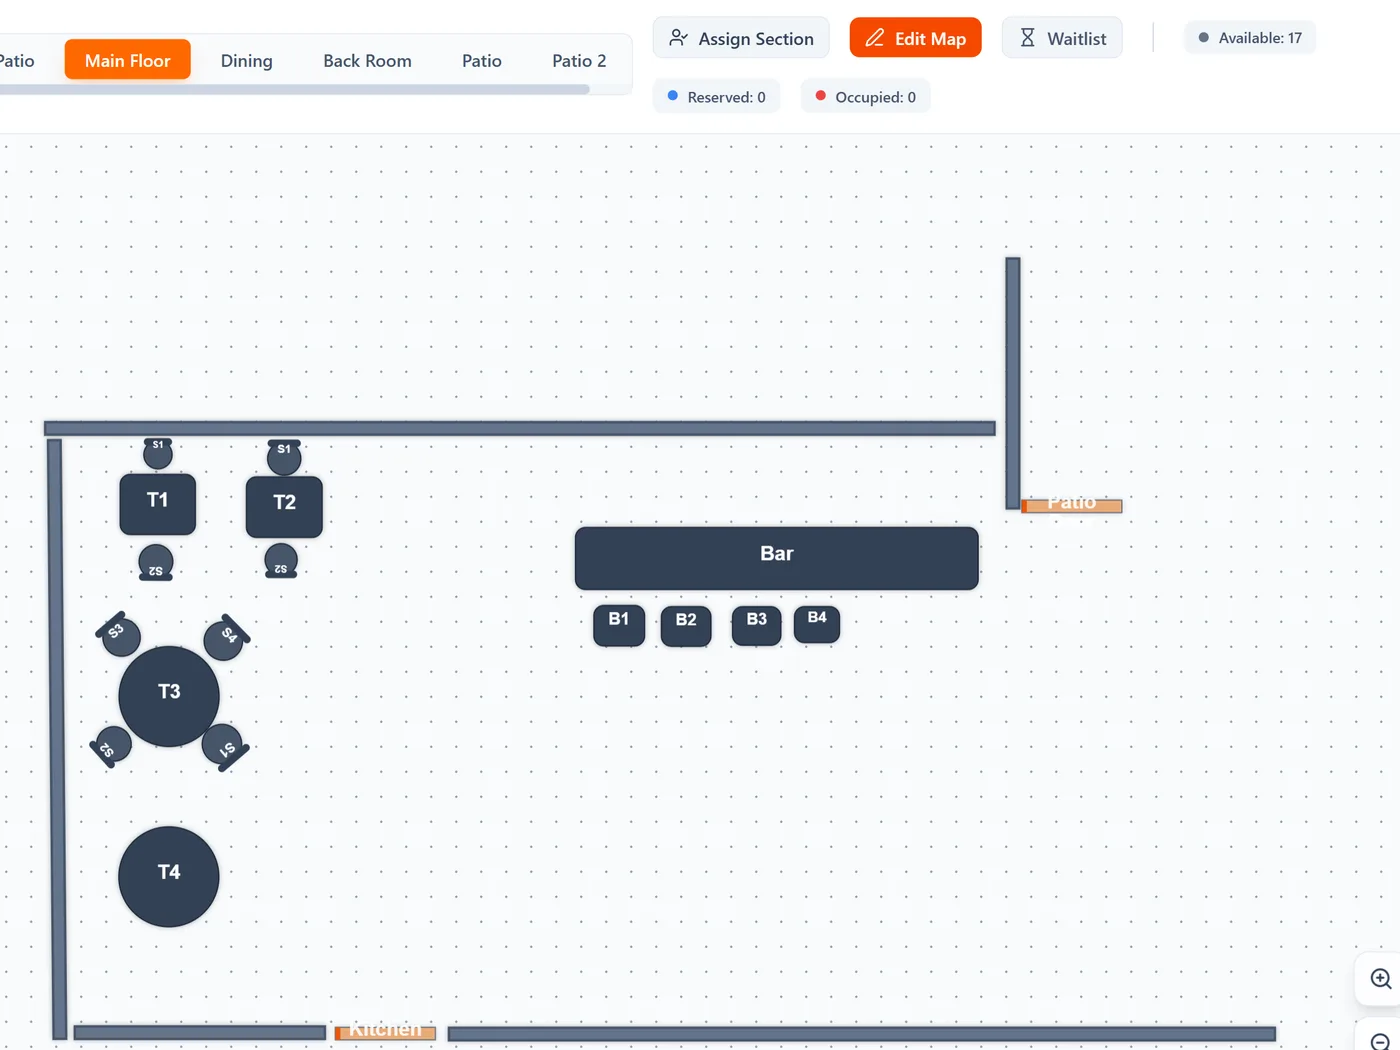The width and height of the screenshot is (1400, 1050).
Task: Click the Reserved: 0 status badge
Action: pyautogui.click(x=716, y=97)
